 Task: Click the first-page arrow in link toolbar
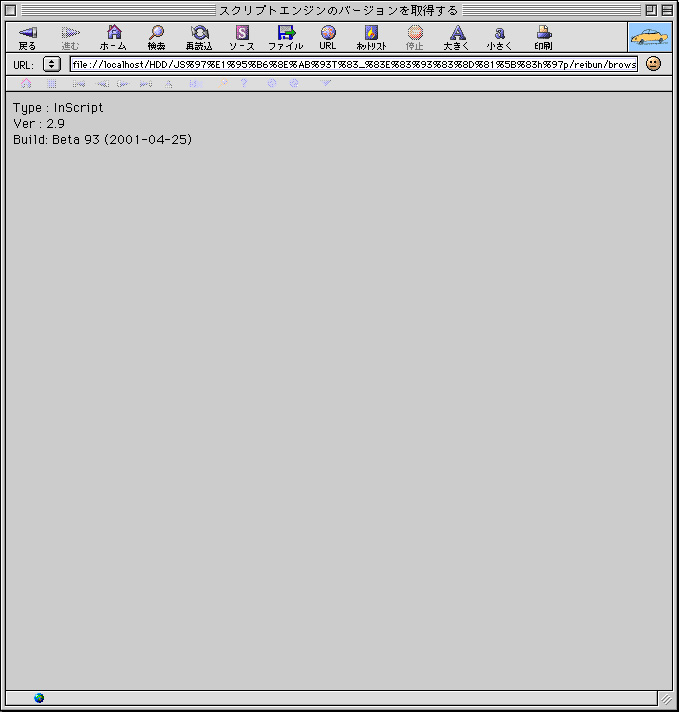click(x=79, y=84)
